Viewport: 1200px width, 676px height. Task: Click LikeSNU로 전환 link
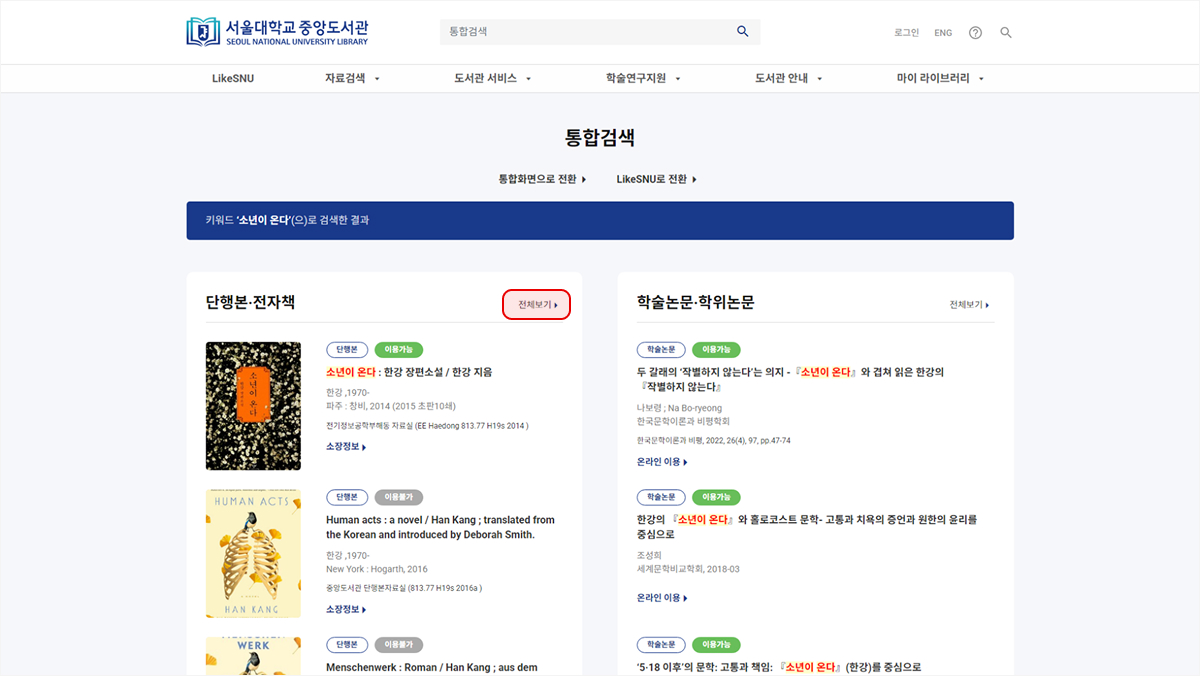click(x=656, y=179)
